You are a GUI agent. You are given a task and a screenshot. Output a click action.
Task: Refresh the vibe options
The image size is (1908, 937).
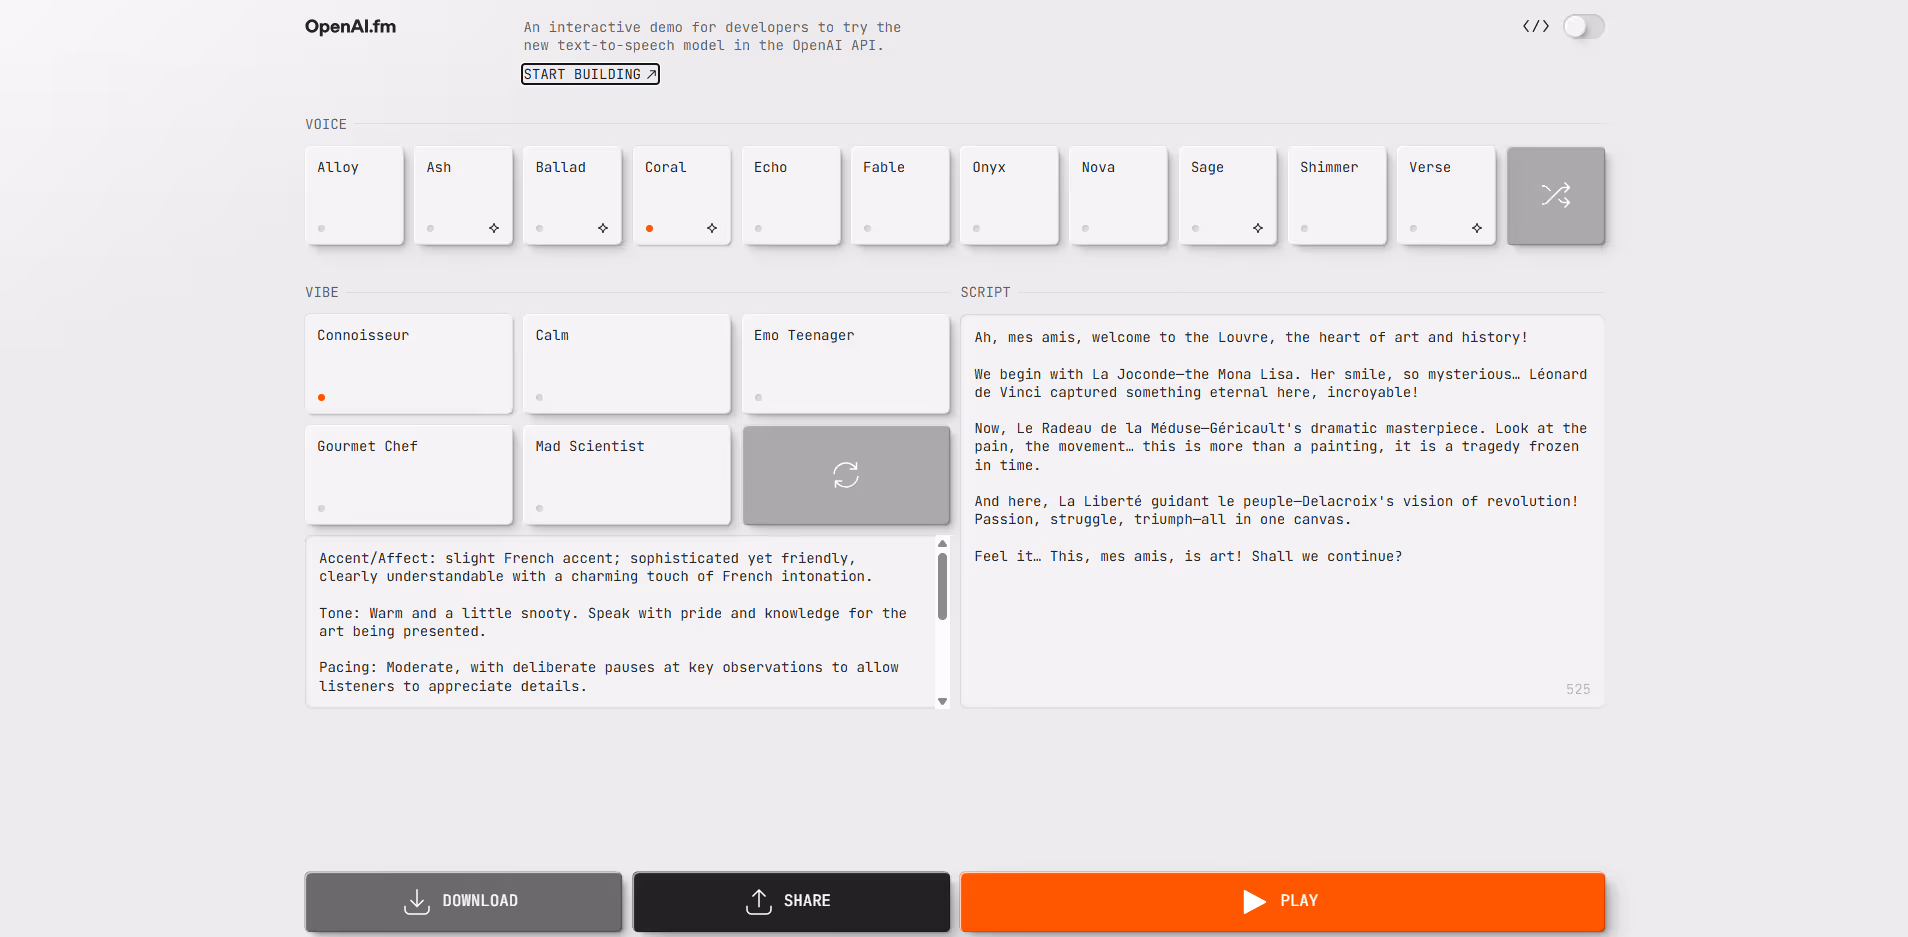[x=846, y=475]
